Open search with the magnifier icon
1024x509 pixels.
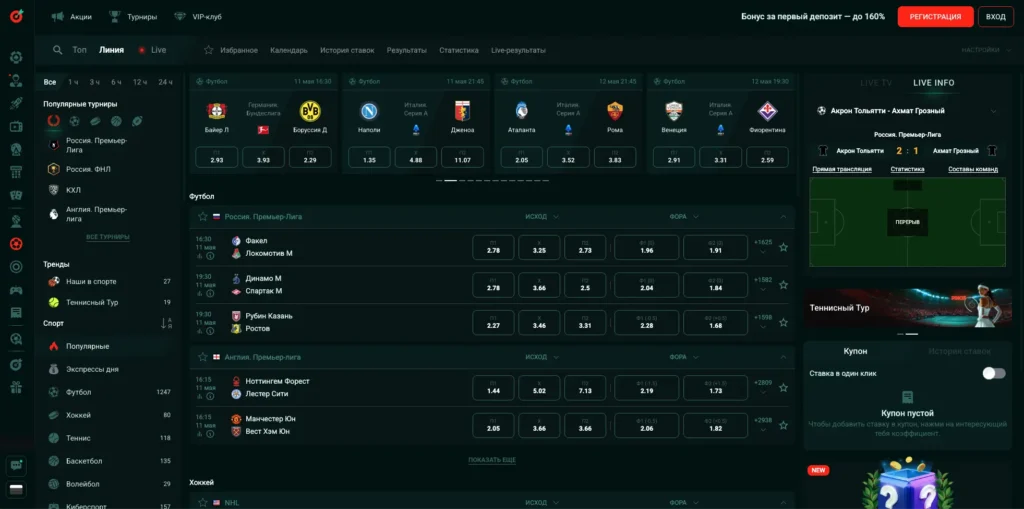pyautogui.click(x=57, y=50)
